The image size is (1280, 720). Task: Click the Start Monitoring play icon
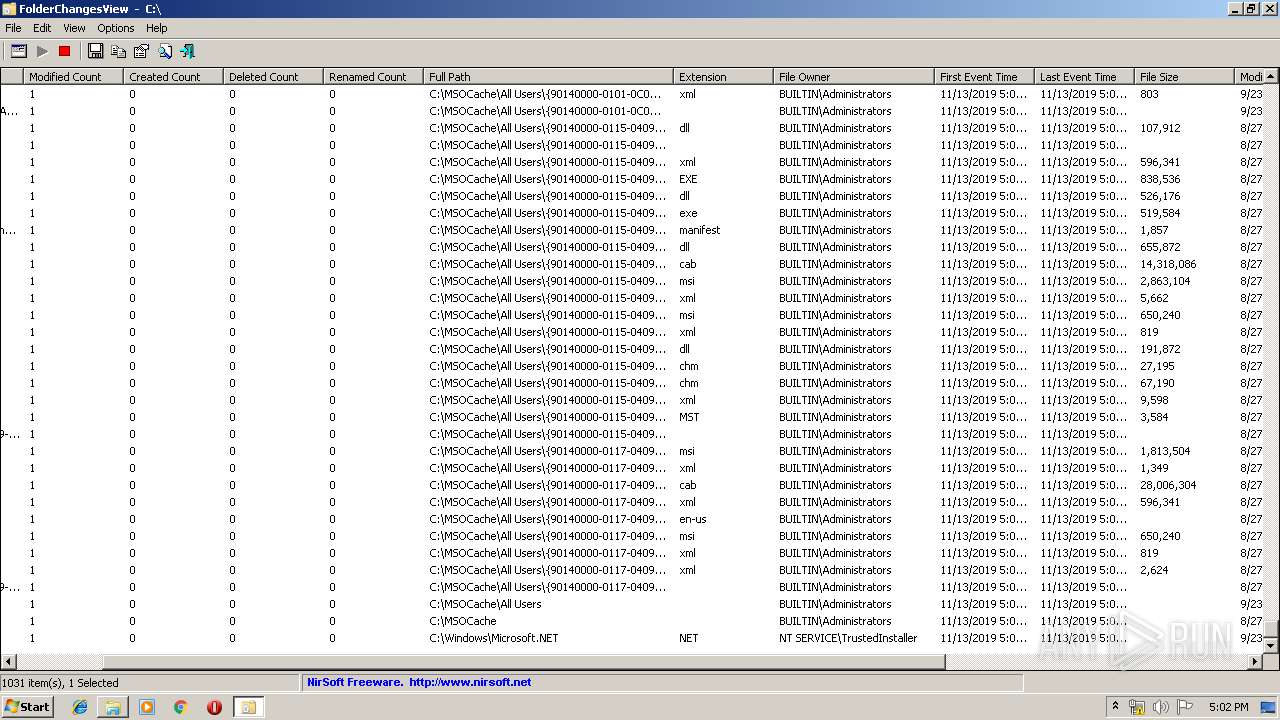click(x=42, y=51)
